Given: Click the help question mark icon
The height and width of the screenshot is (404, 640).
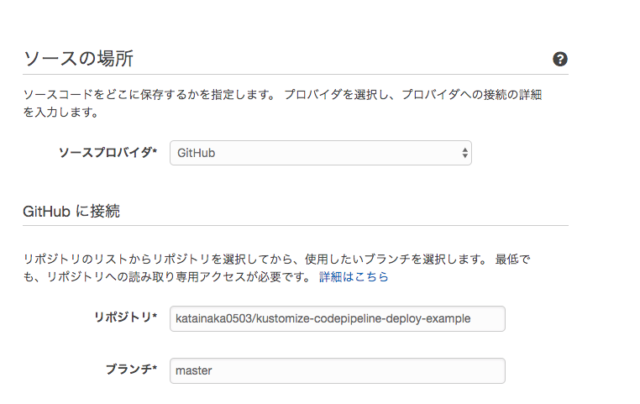Looking at the screenshot, I should tap(560, 59).
